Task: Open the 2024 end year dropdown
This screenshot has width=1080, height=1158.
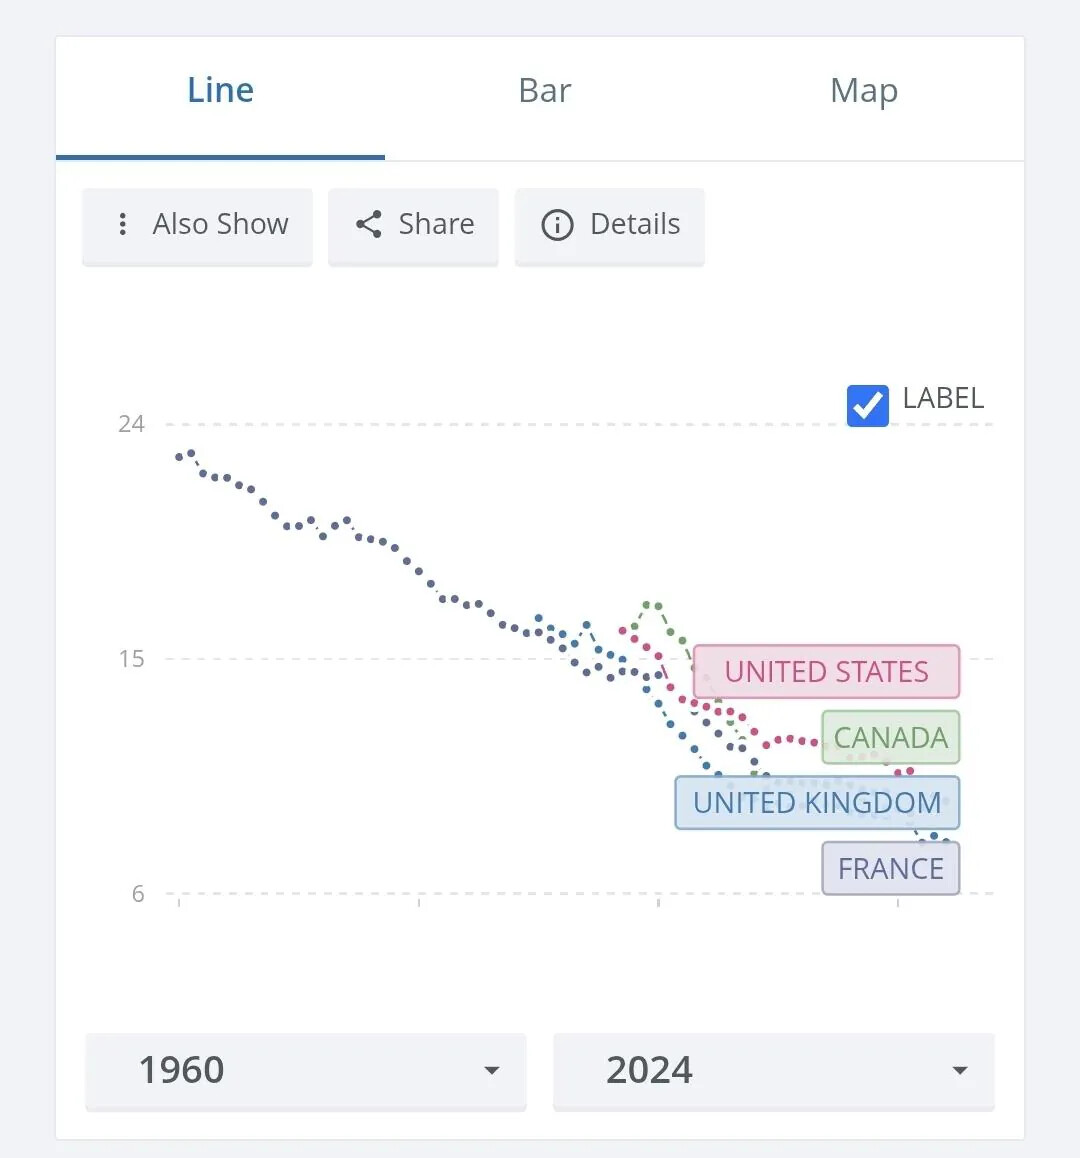Action: [x=773, y=1070]
